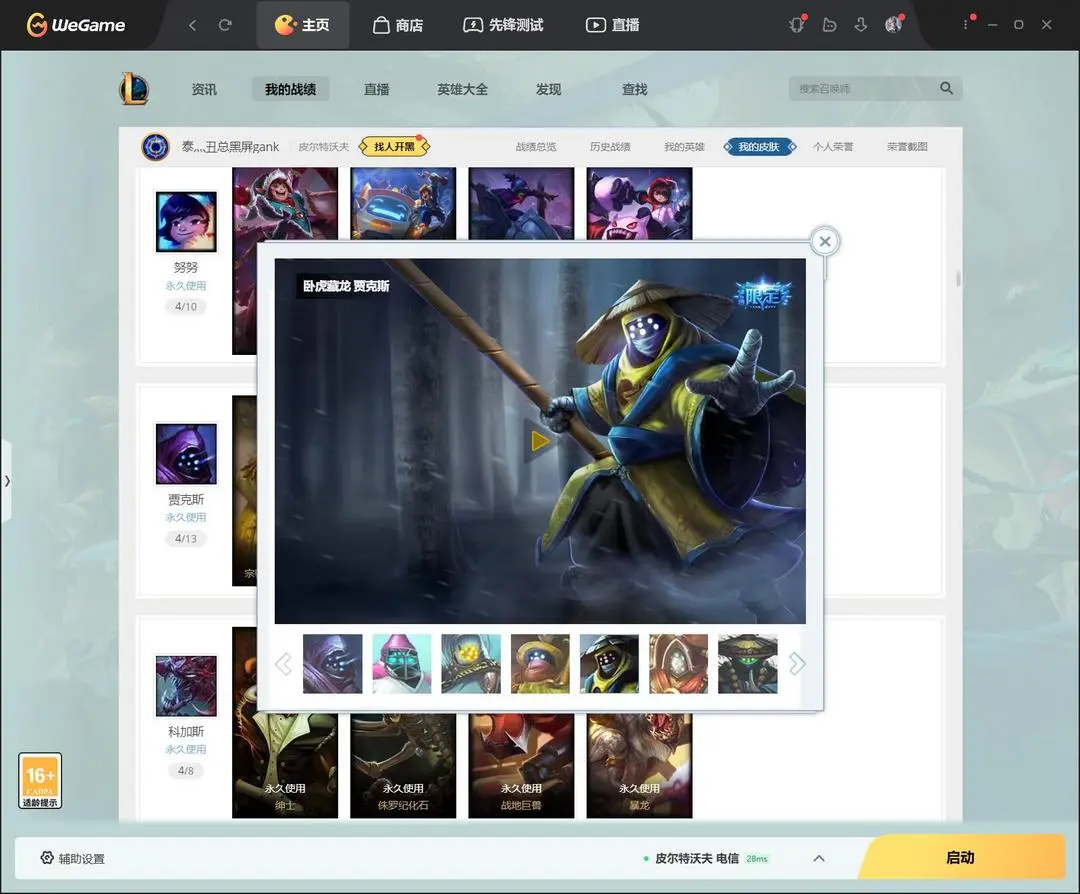Click the League of Legends logo icon
The height and width of the screenshot is (894, 1080).
134,88
